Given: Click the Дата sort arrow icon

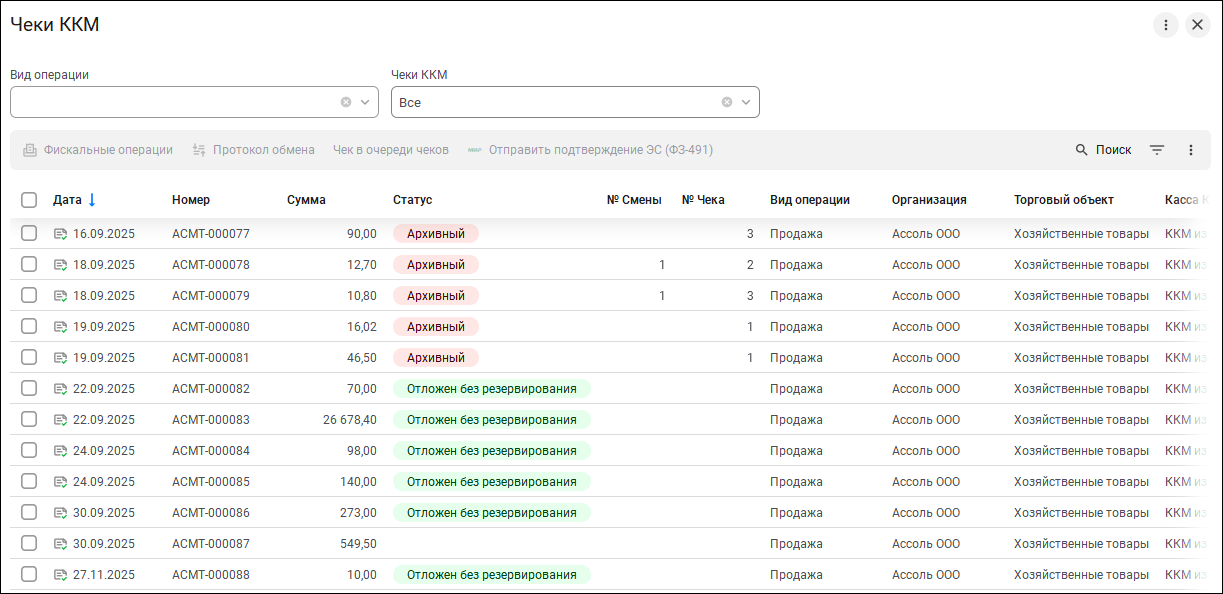Looking at the screenshot, I should (92, 200).
